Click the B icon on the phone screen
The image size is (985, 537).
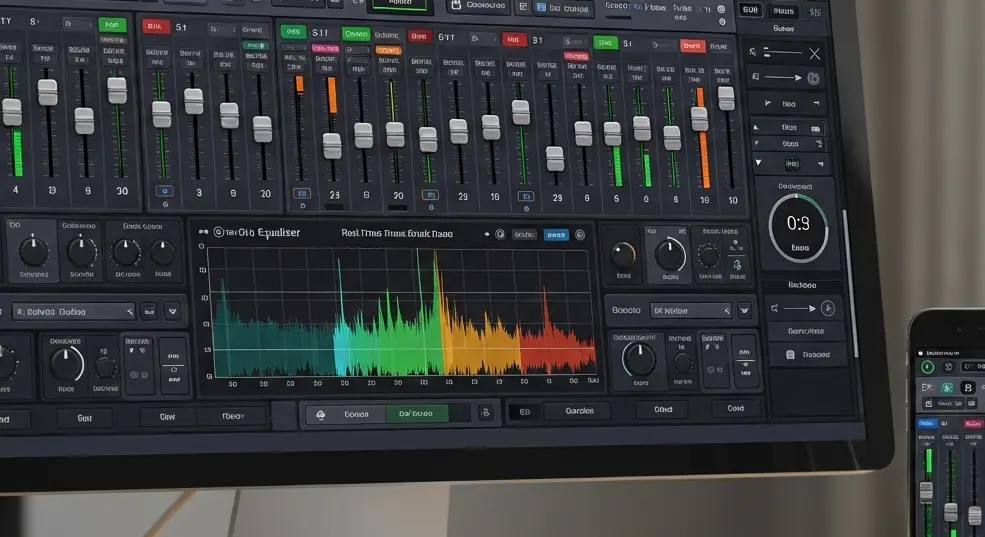click(x=968, y=387)
